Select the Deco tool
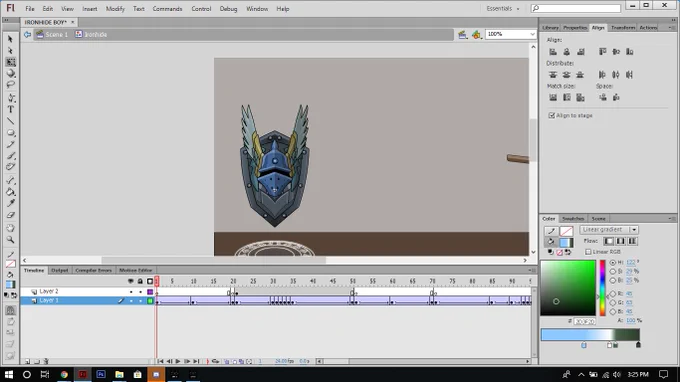 click(10, 167)
